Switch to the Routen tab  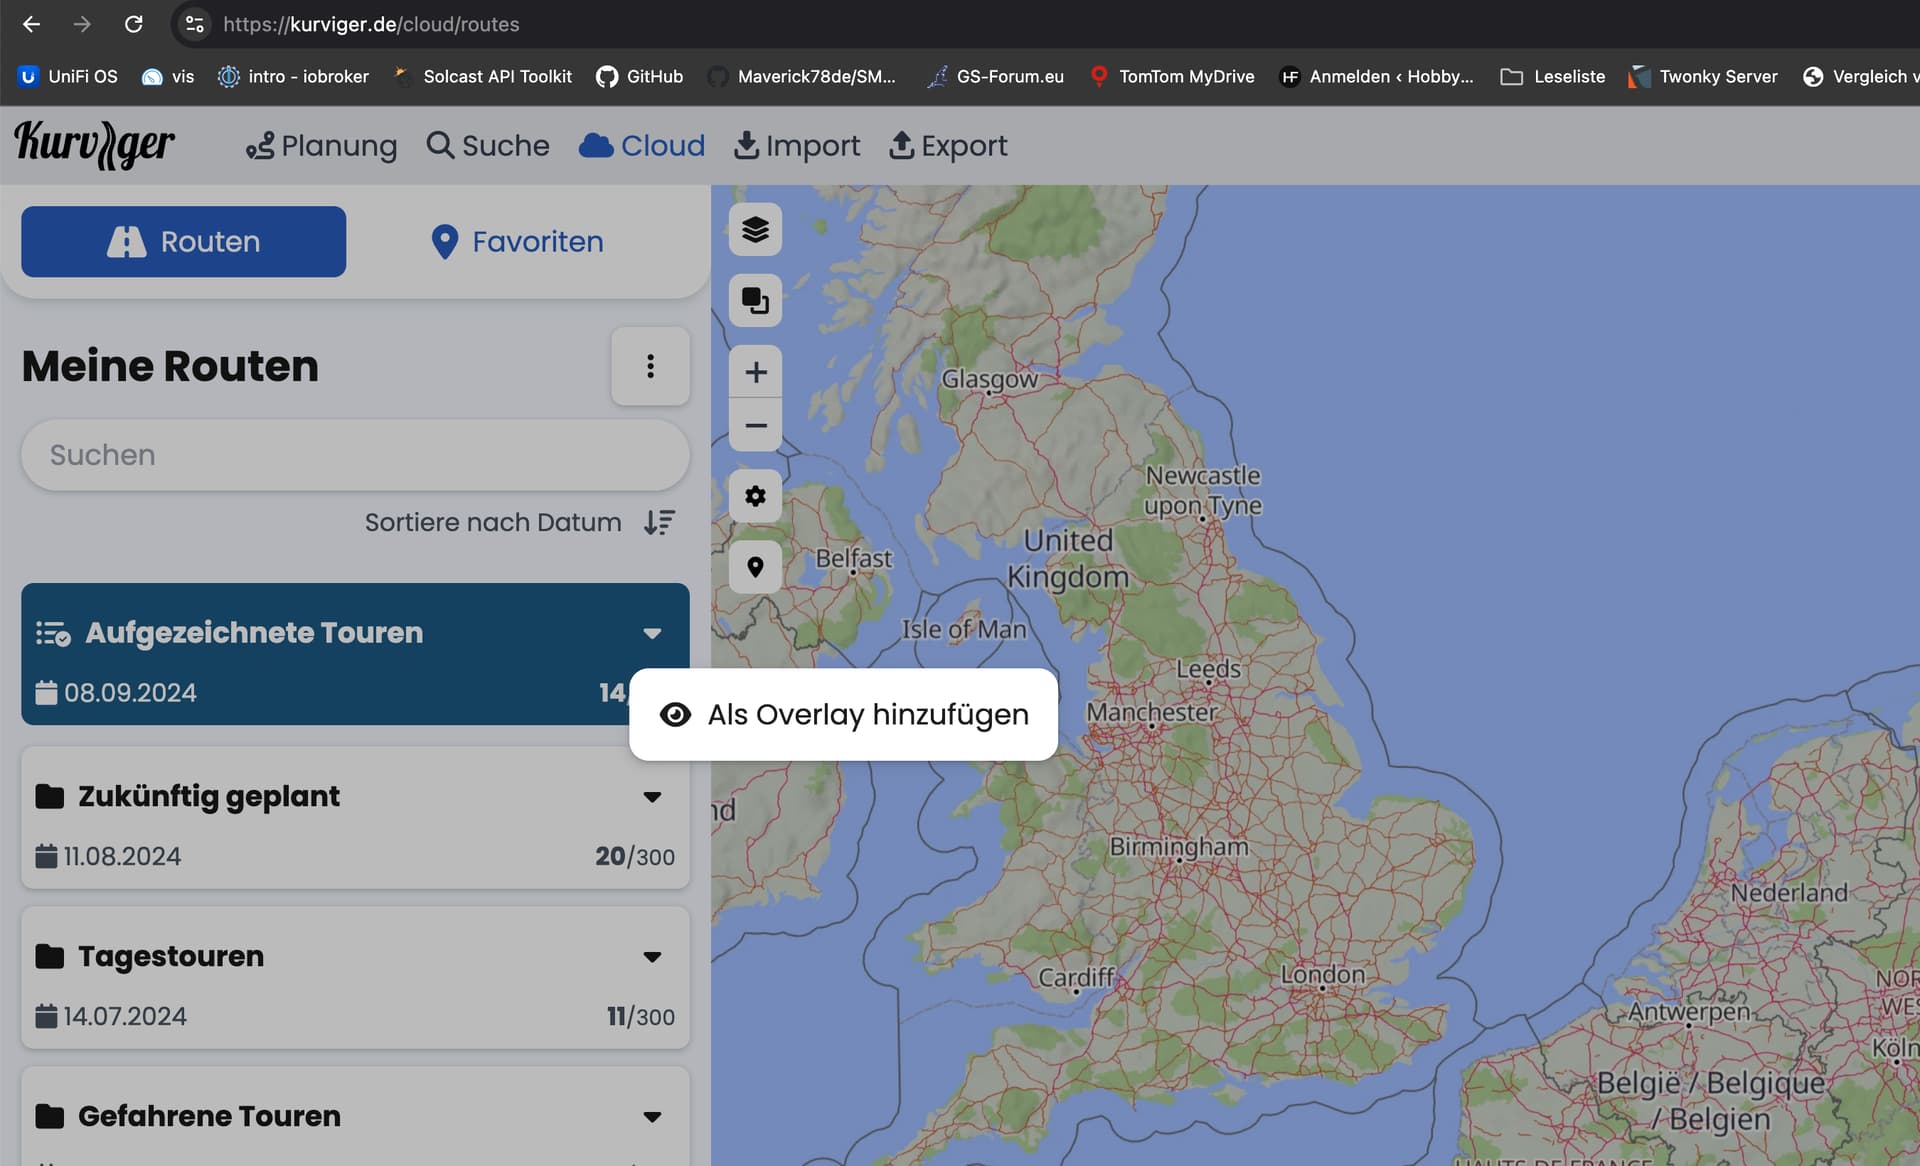coord(184,241)
